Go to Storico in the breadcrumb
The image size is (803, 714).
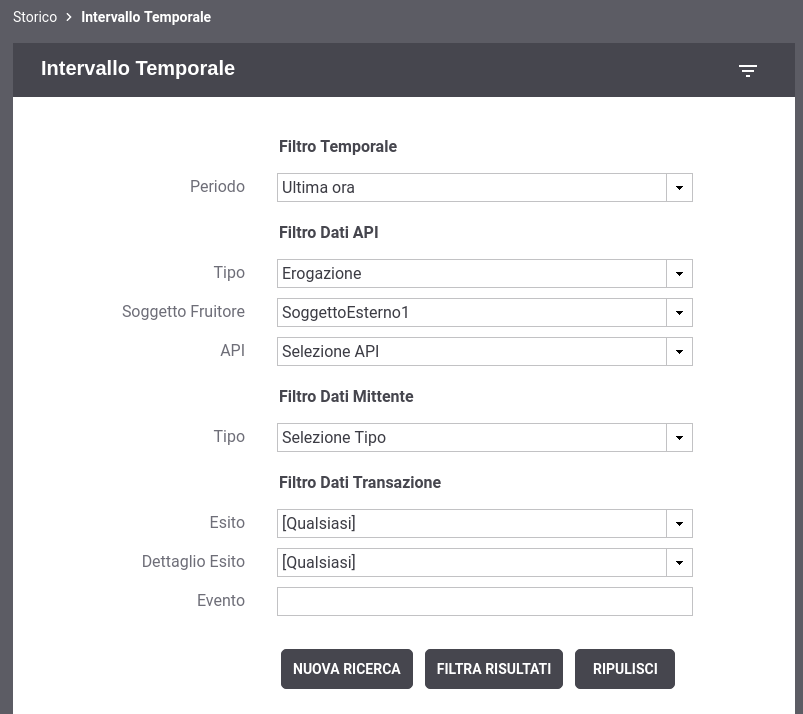tap(35, 17)
